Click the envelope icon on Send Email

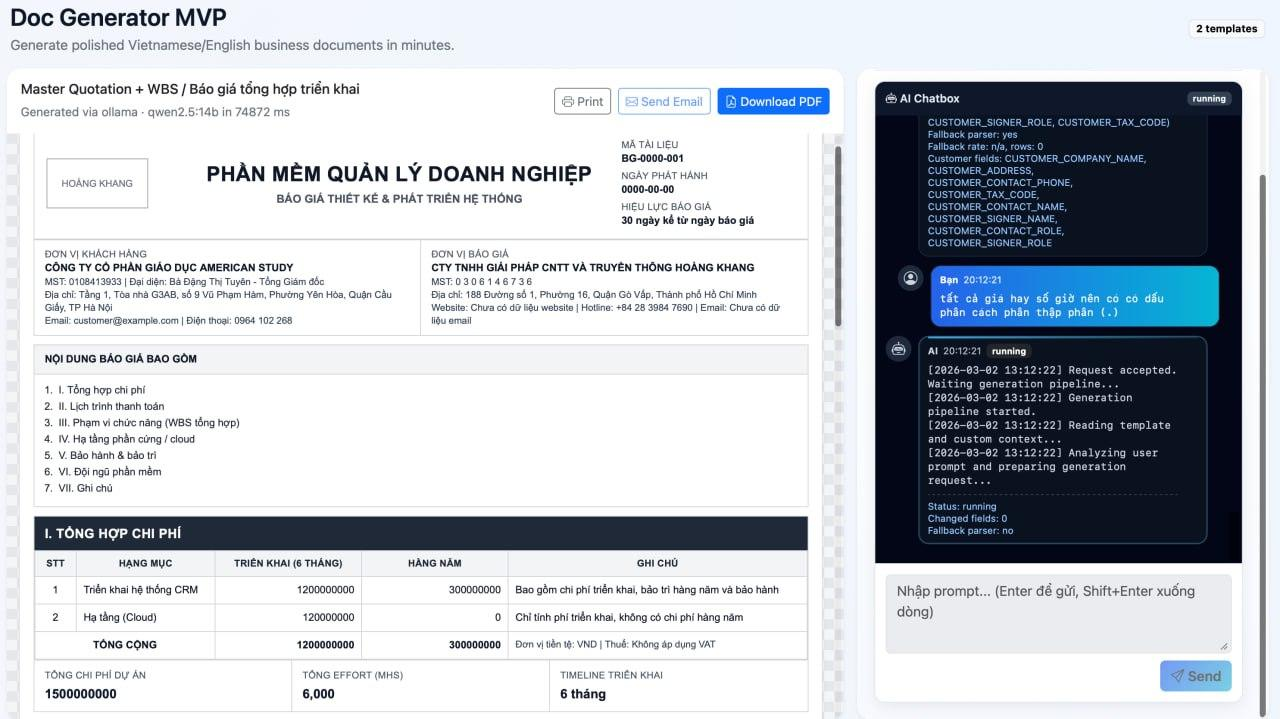pyautogui.click(x=632, y=101)
